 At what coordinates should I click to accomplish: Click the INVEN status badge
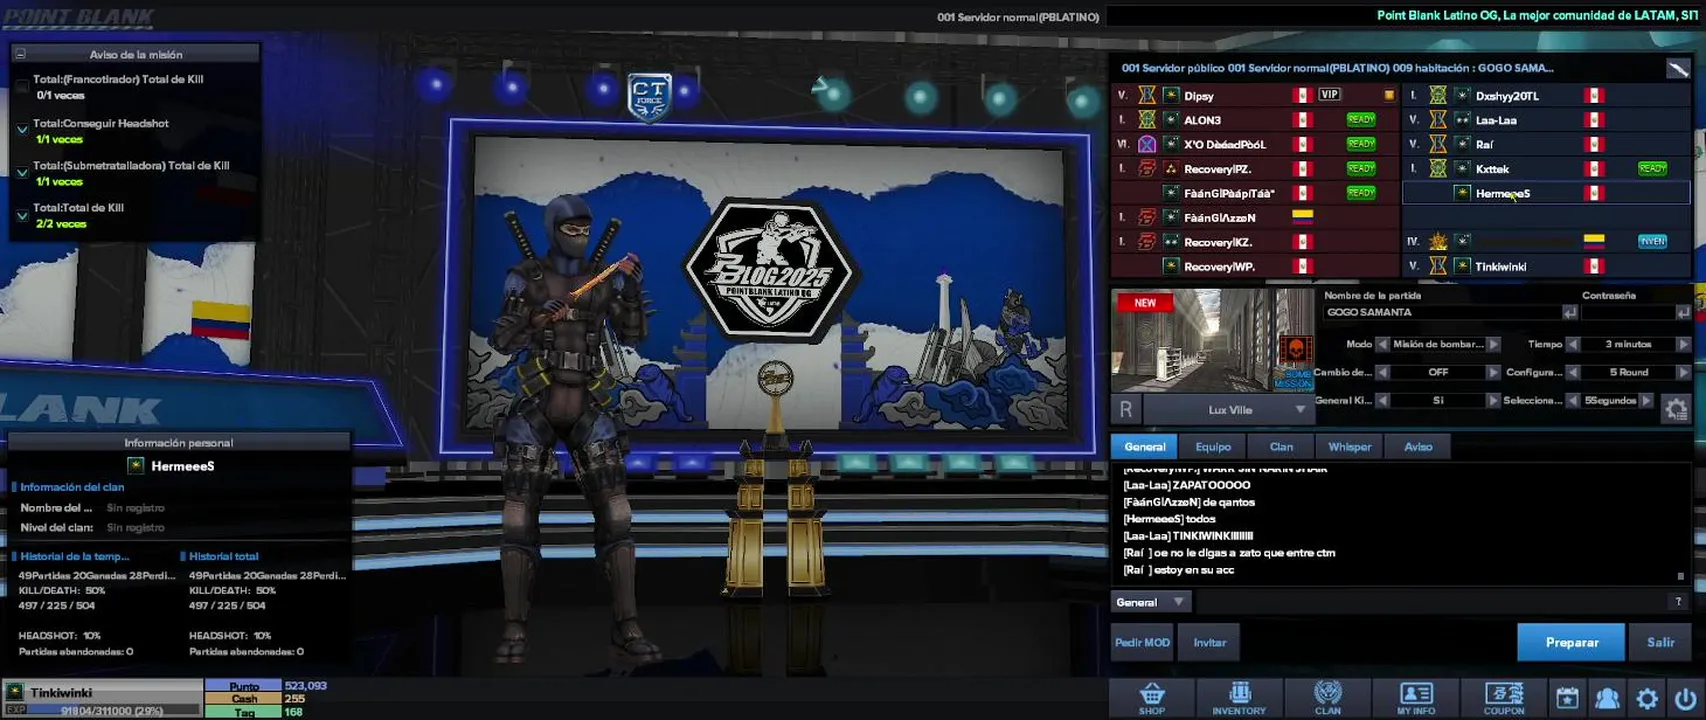[1652, 241]
